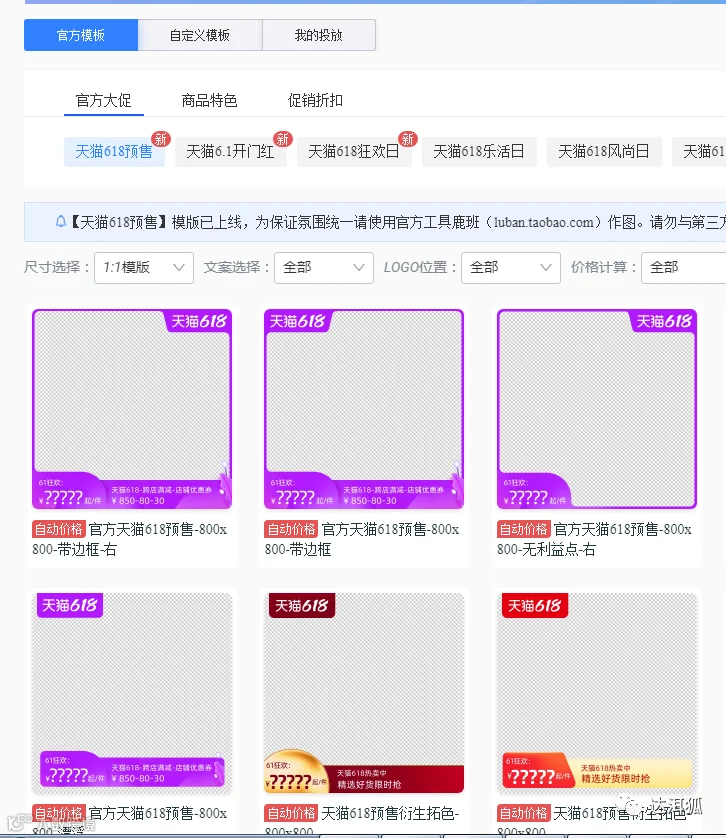Choose the 天猫618预售 campaign tag
Screen dimensions: 726x838
click(114, 152)
